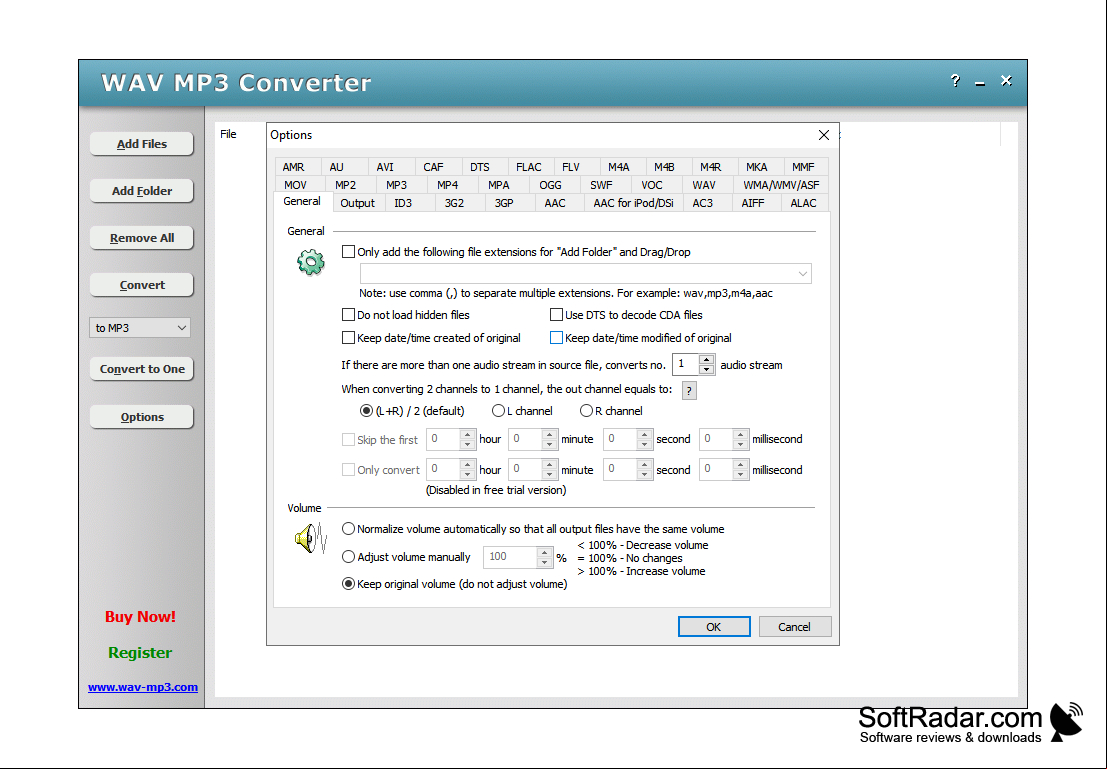This screenshot has width=1107, height=769.
Task: Open the MP3 tab
Action: pyautogui.click(x=396, y=185)
